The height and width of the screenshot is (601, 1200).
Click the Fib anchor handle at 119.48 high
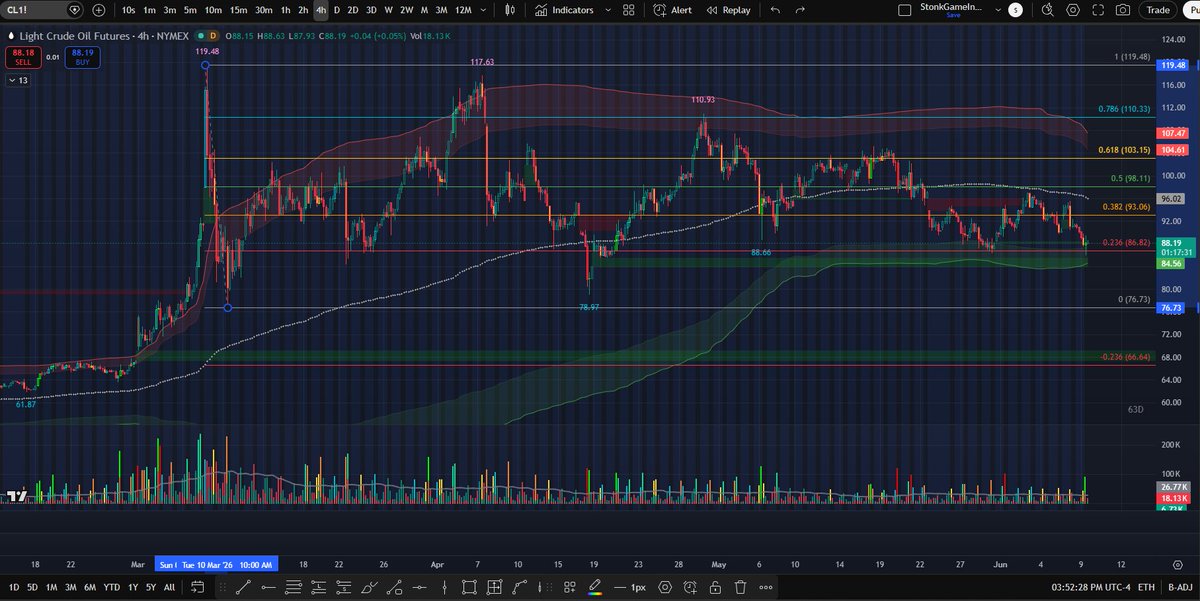coord(205,66)
